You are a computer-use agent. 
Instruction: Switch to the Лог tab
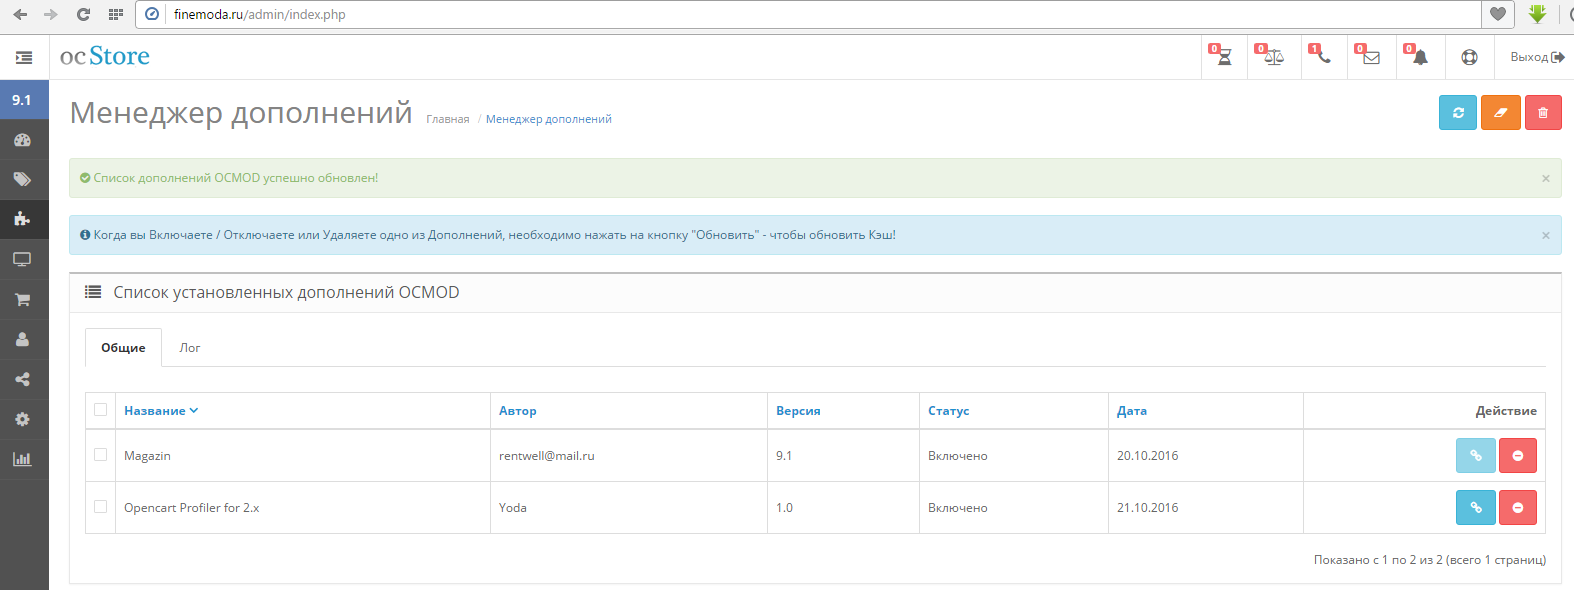(x=190, y=348)
